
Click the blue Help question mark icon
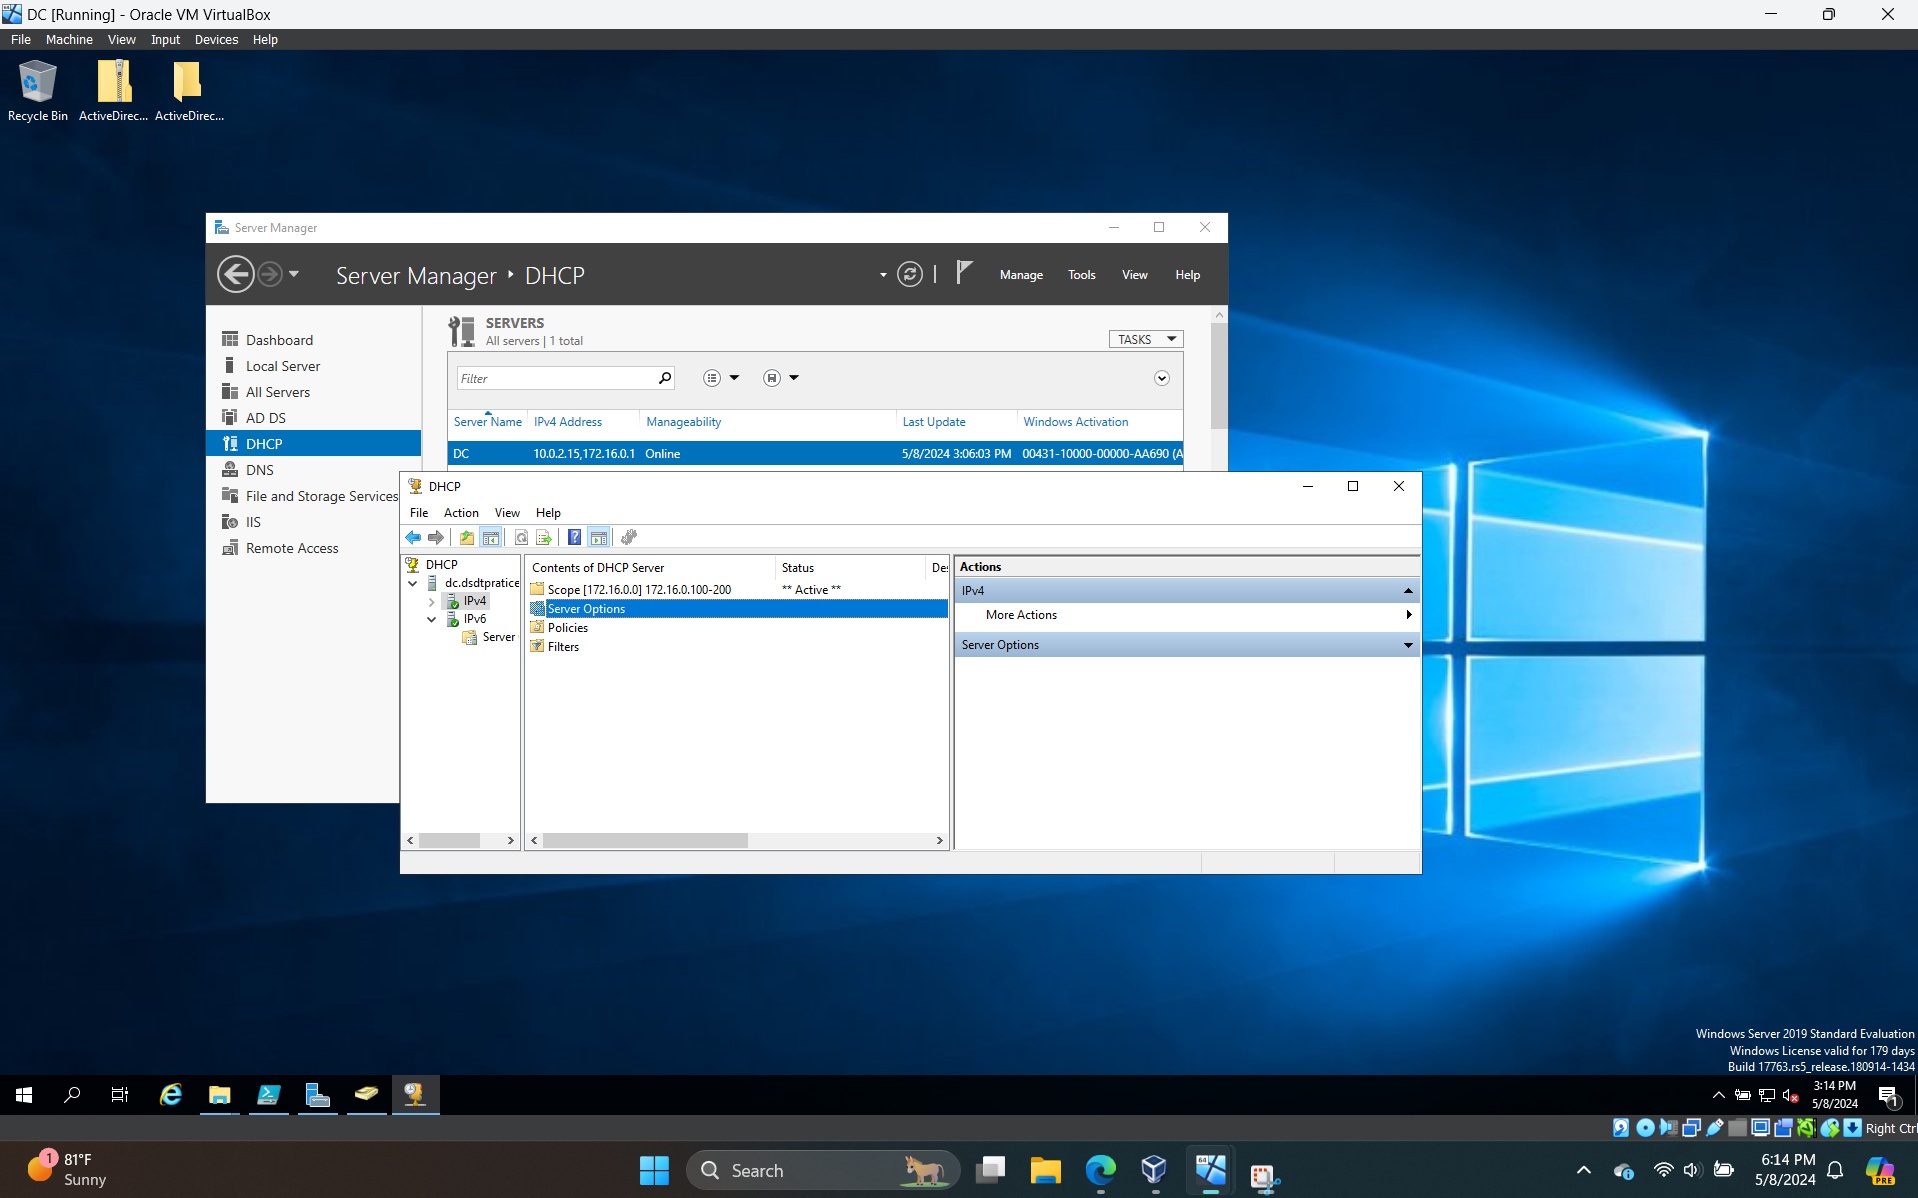[575, 538]
